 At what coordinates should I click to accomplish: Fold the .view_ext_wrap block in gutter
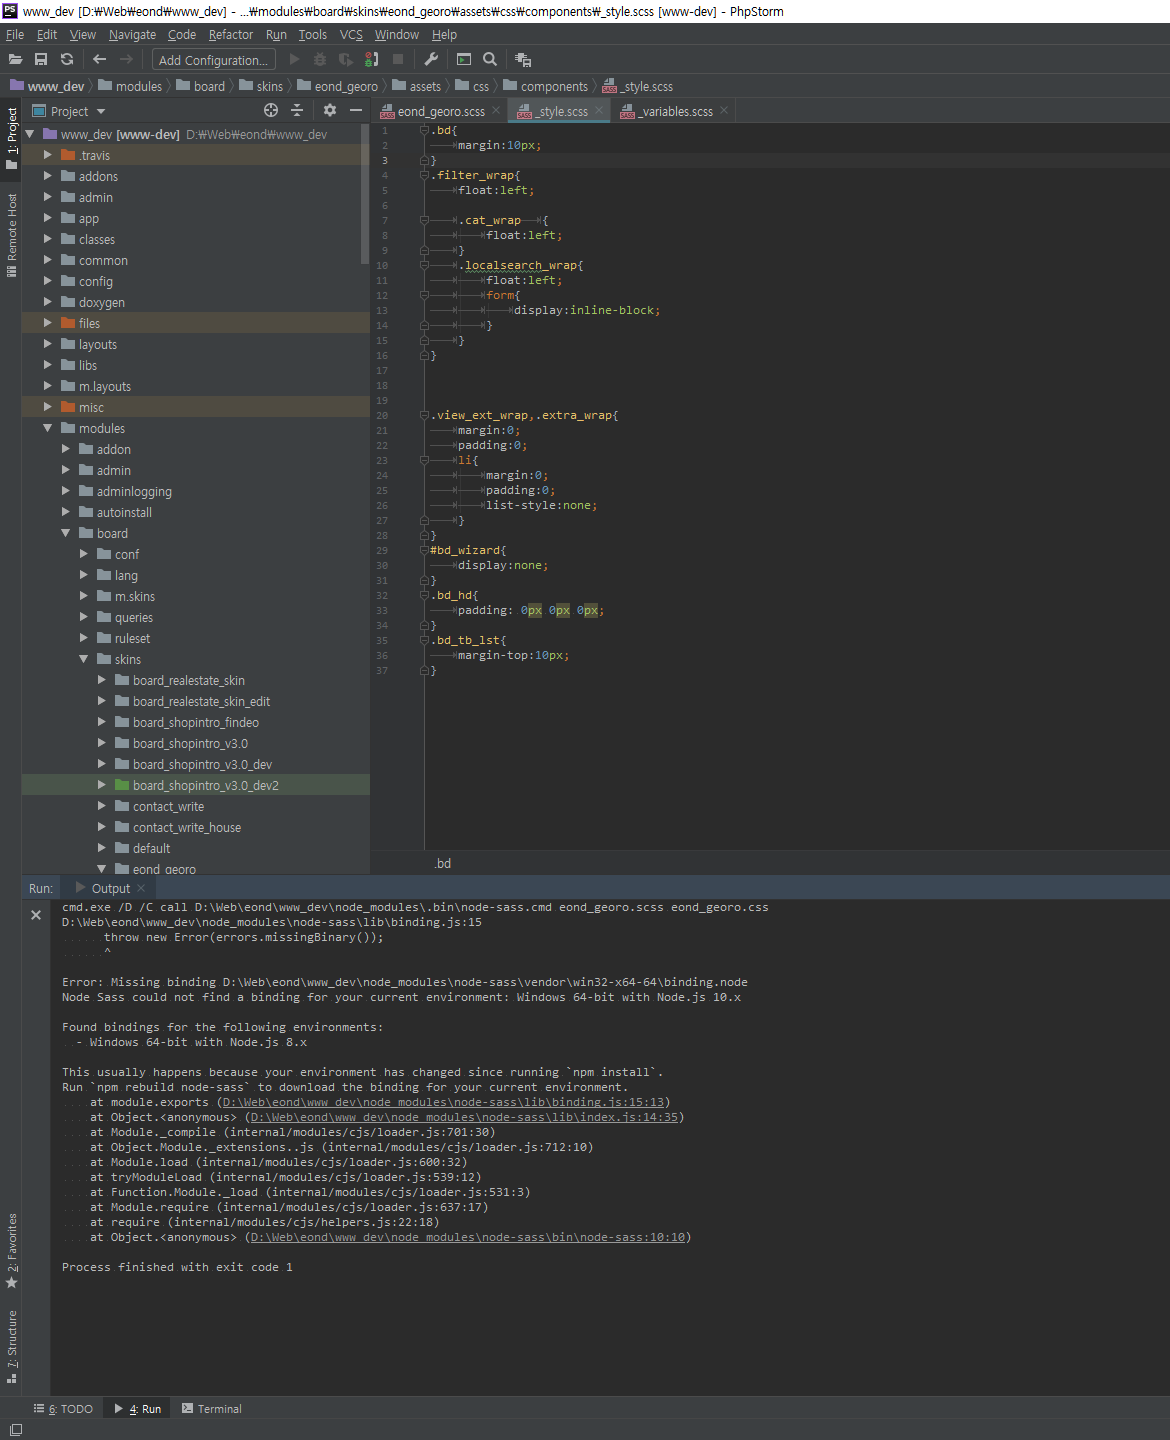424,415
